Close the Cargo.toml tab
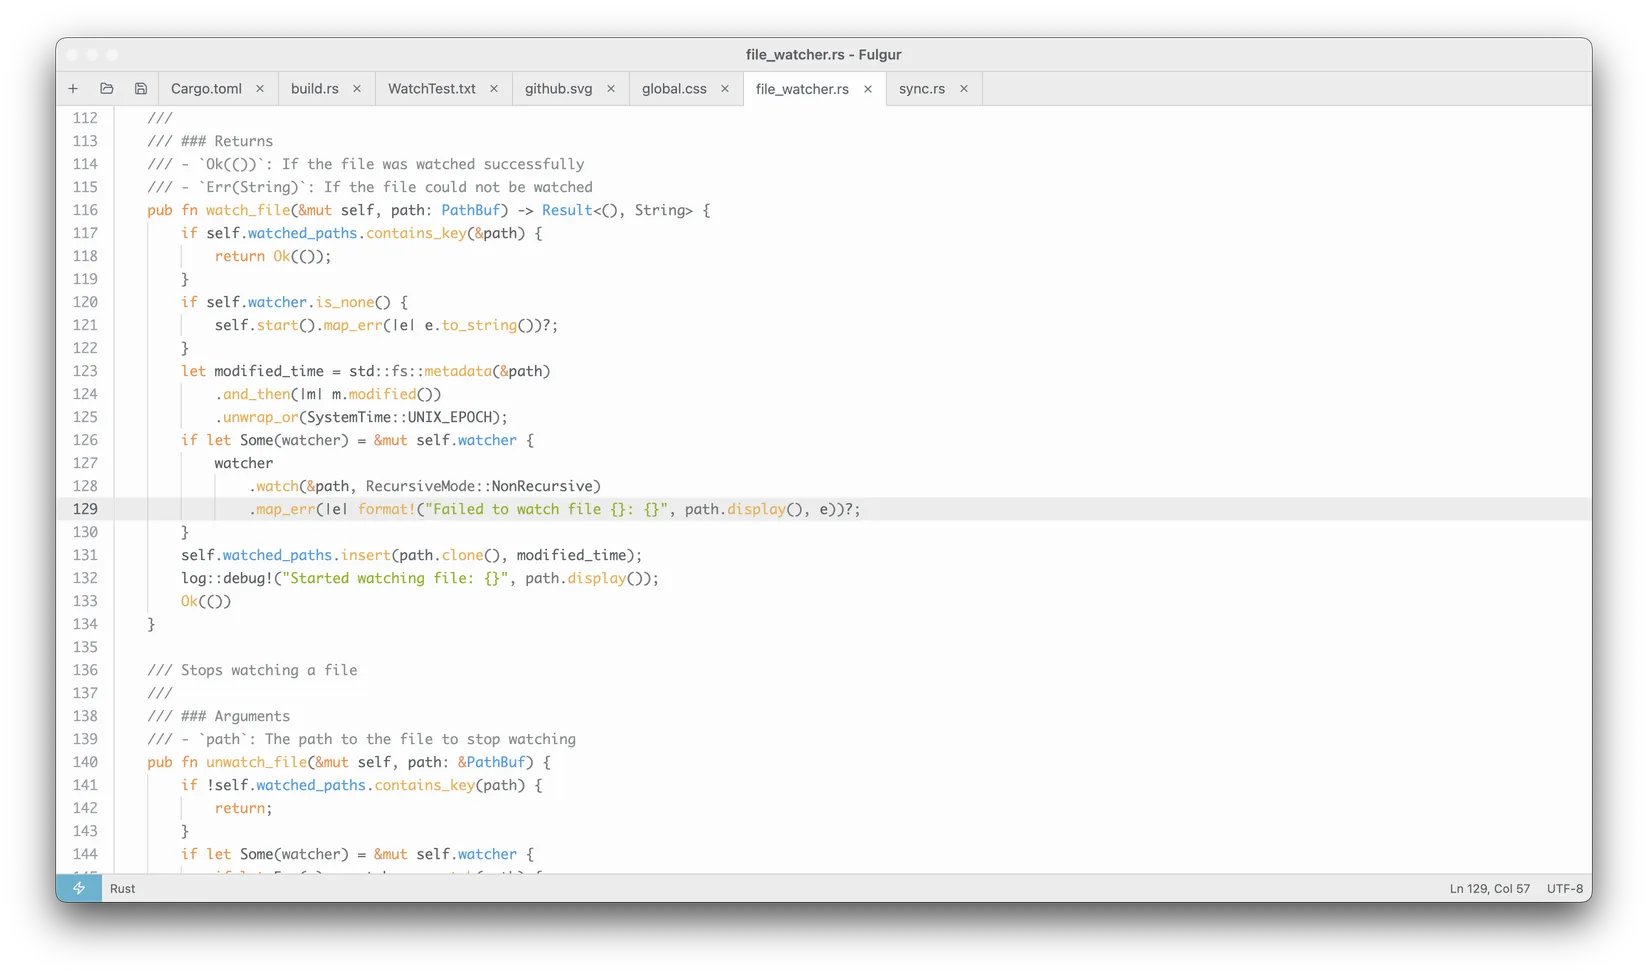Screen dimensions: 1648x976 [x=260, y=89]
